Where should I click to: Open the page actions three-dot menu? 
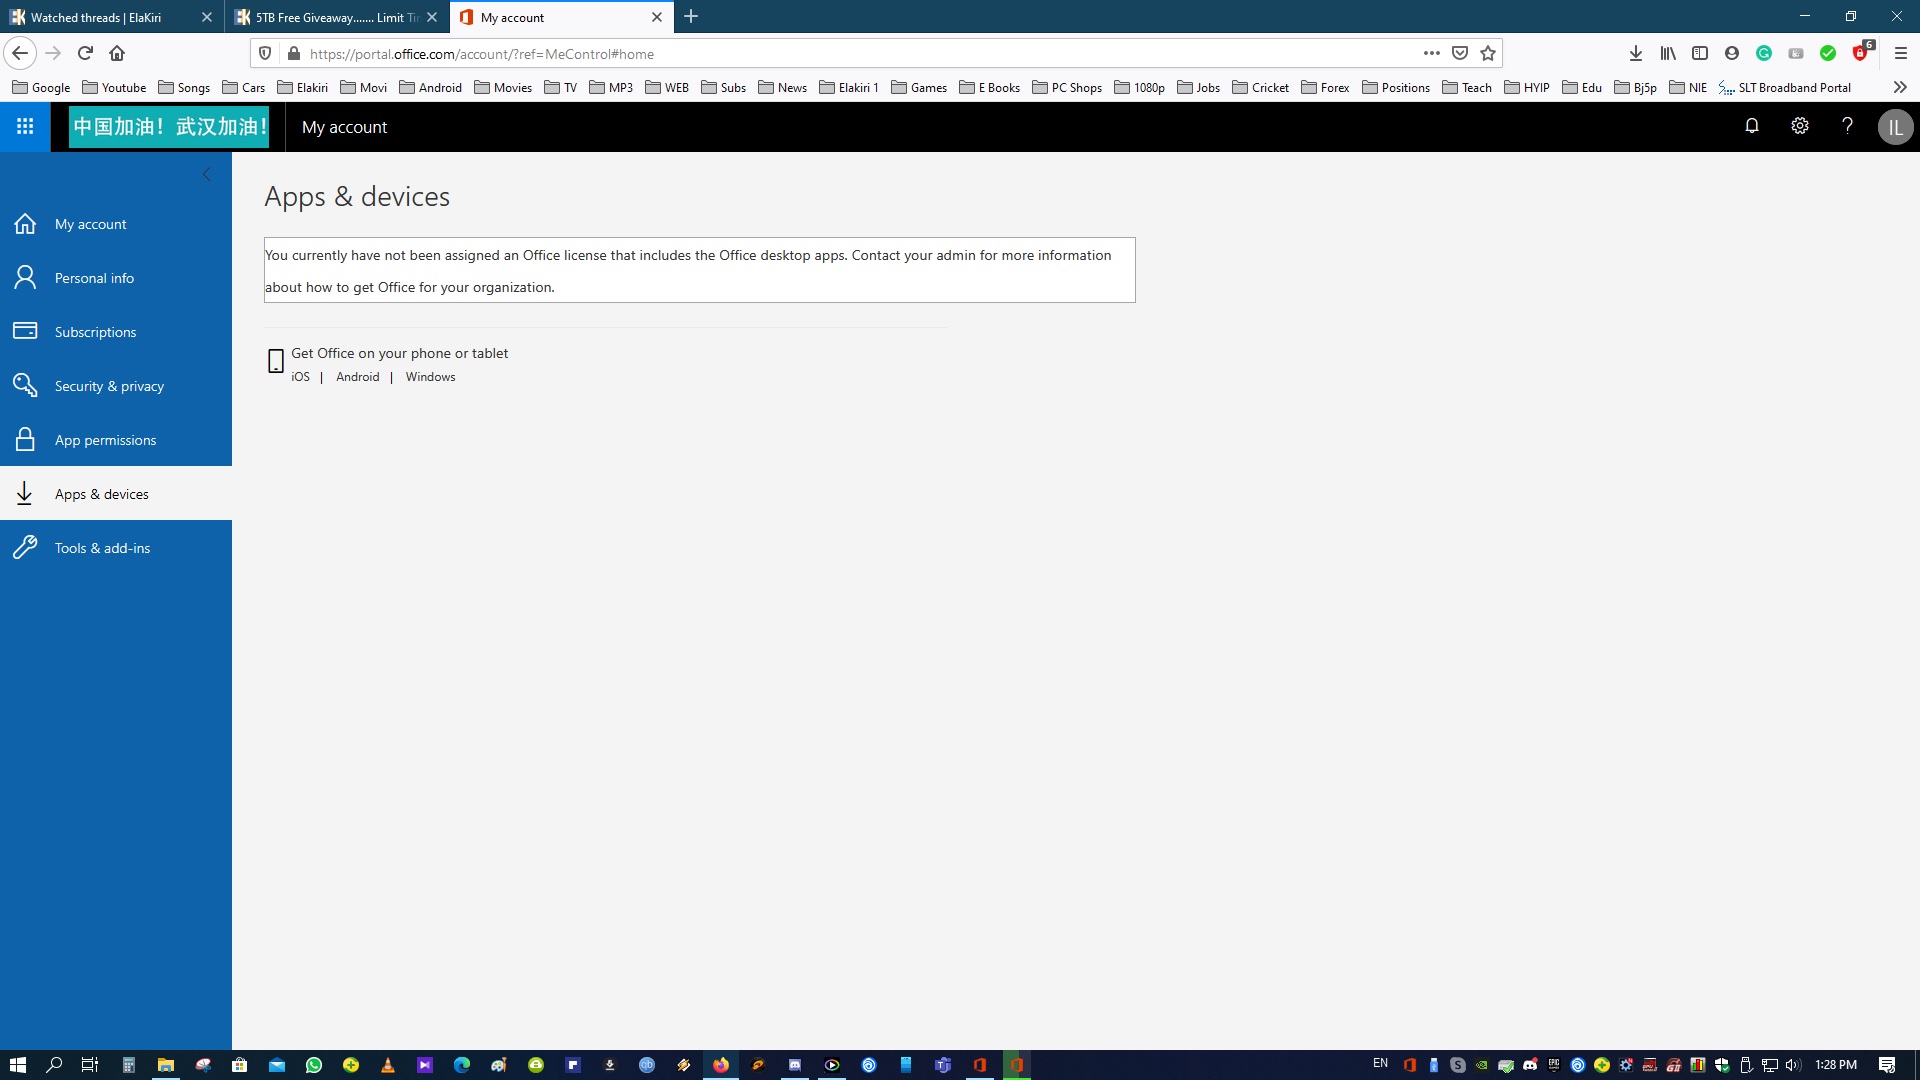click(x=1431, y=53)
